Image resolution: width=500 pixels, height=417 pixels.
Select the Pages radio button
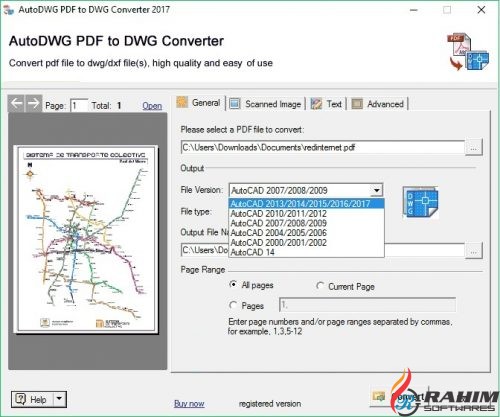[x=233, y=305]
